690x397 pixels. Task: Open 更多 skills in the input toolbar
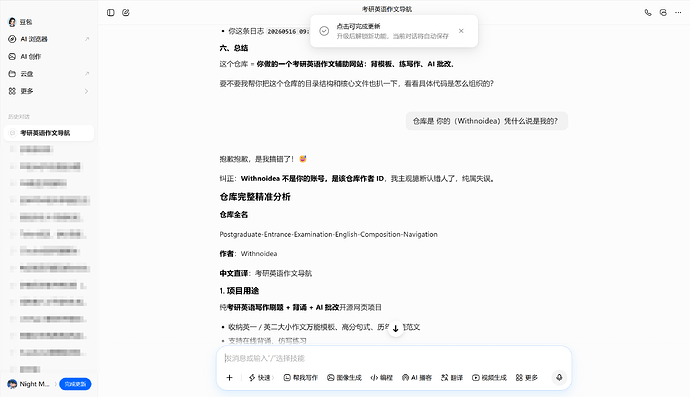[x=527, y=378]
